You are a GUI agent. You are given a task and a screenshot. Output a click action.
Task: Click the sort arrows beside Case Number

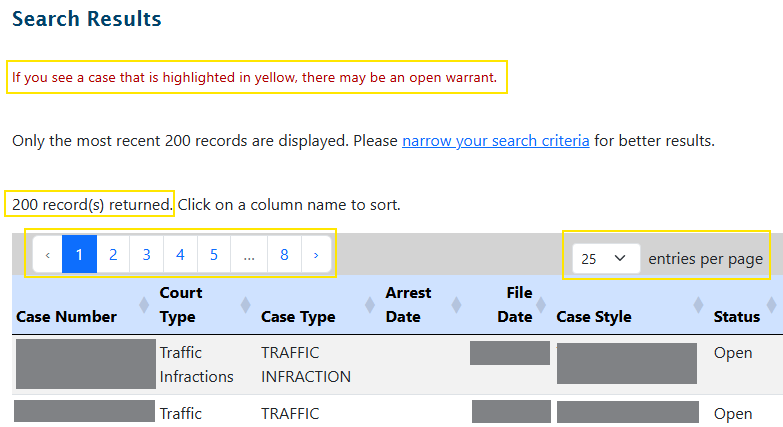click(x=144, y=305)
